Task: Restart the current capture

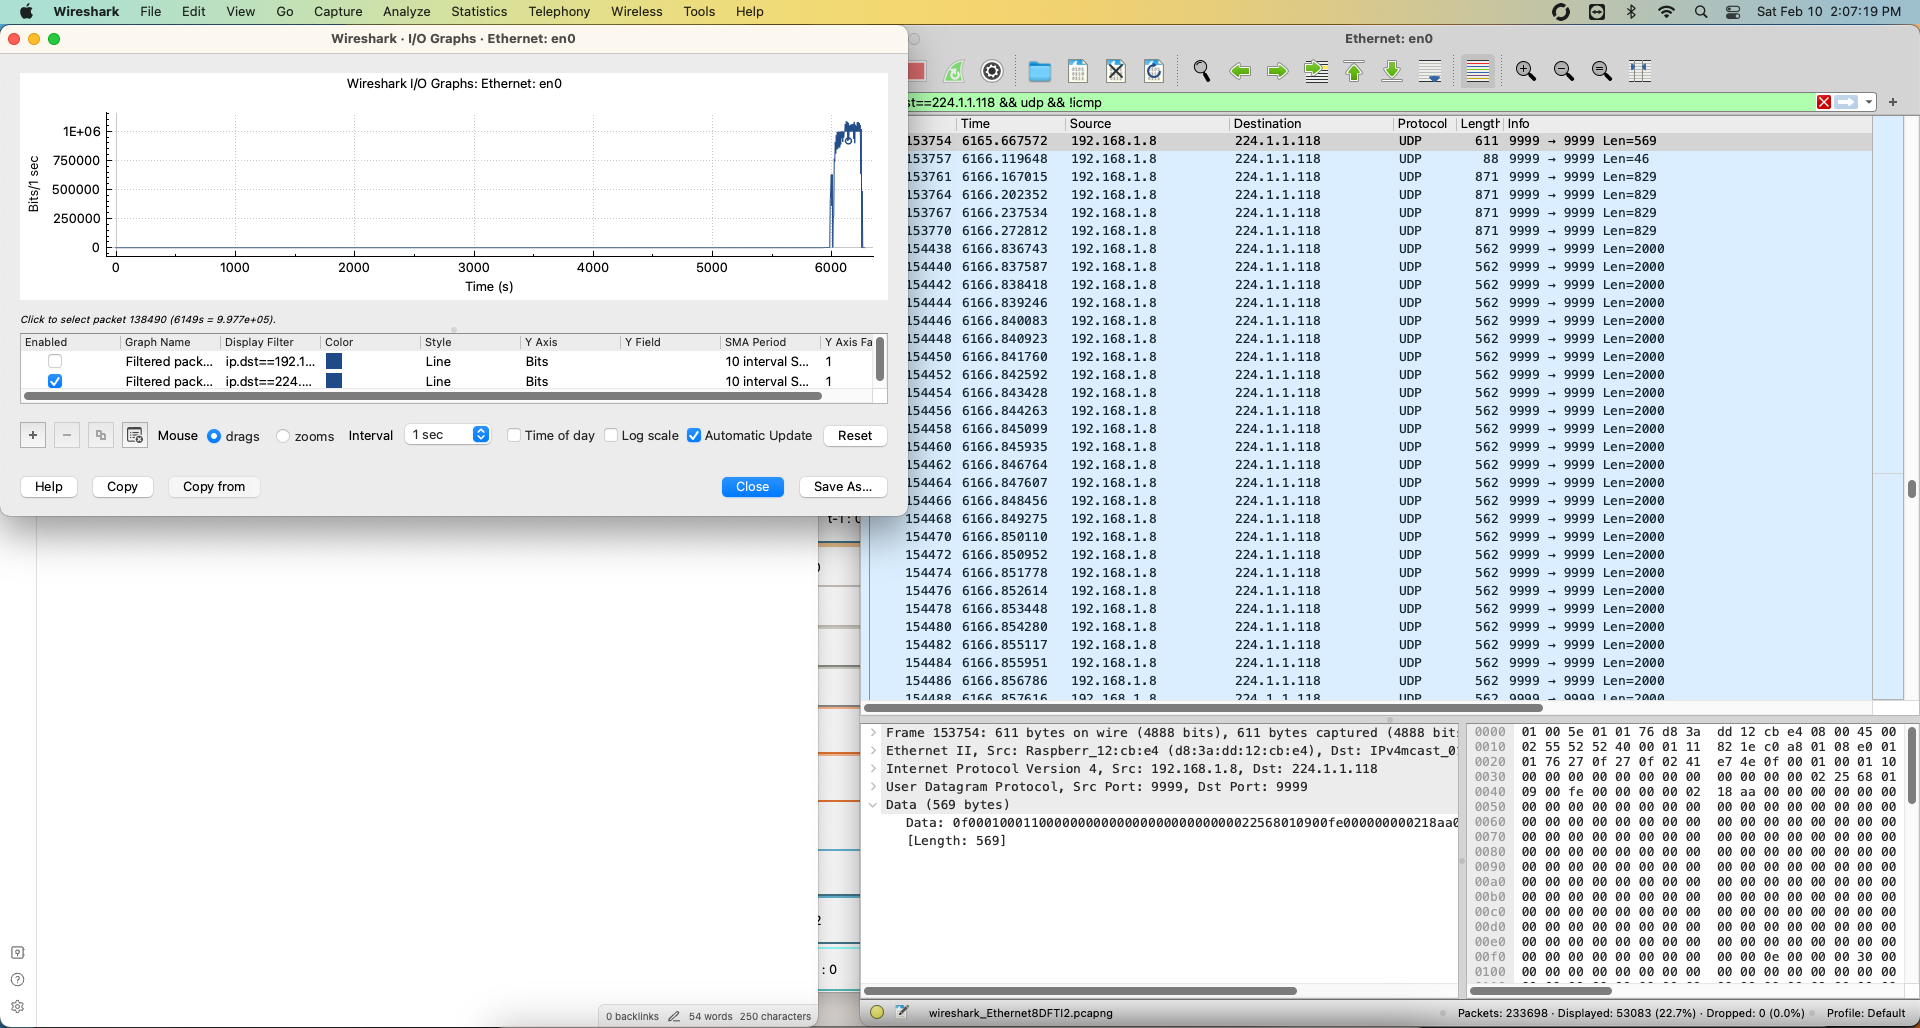Action: pos(954,71)
